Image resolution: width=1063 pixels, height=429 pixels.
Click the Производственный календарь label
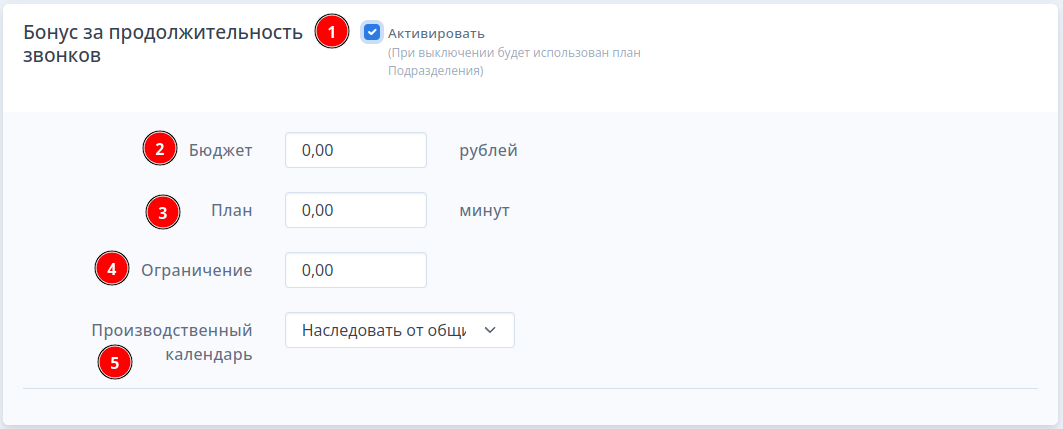(x=172, y=342)
